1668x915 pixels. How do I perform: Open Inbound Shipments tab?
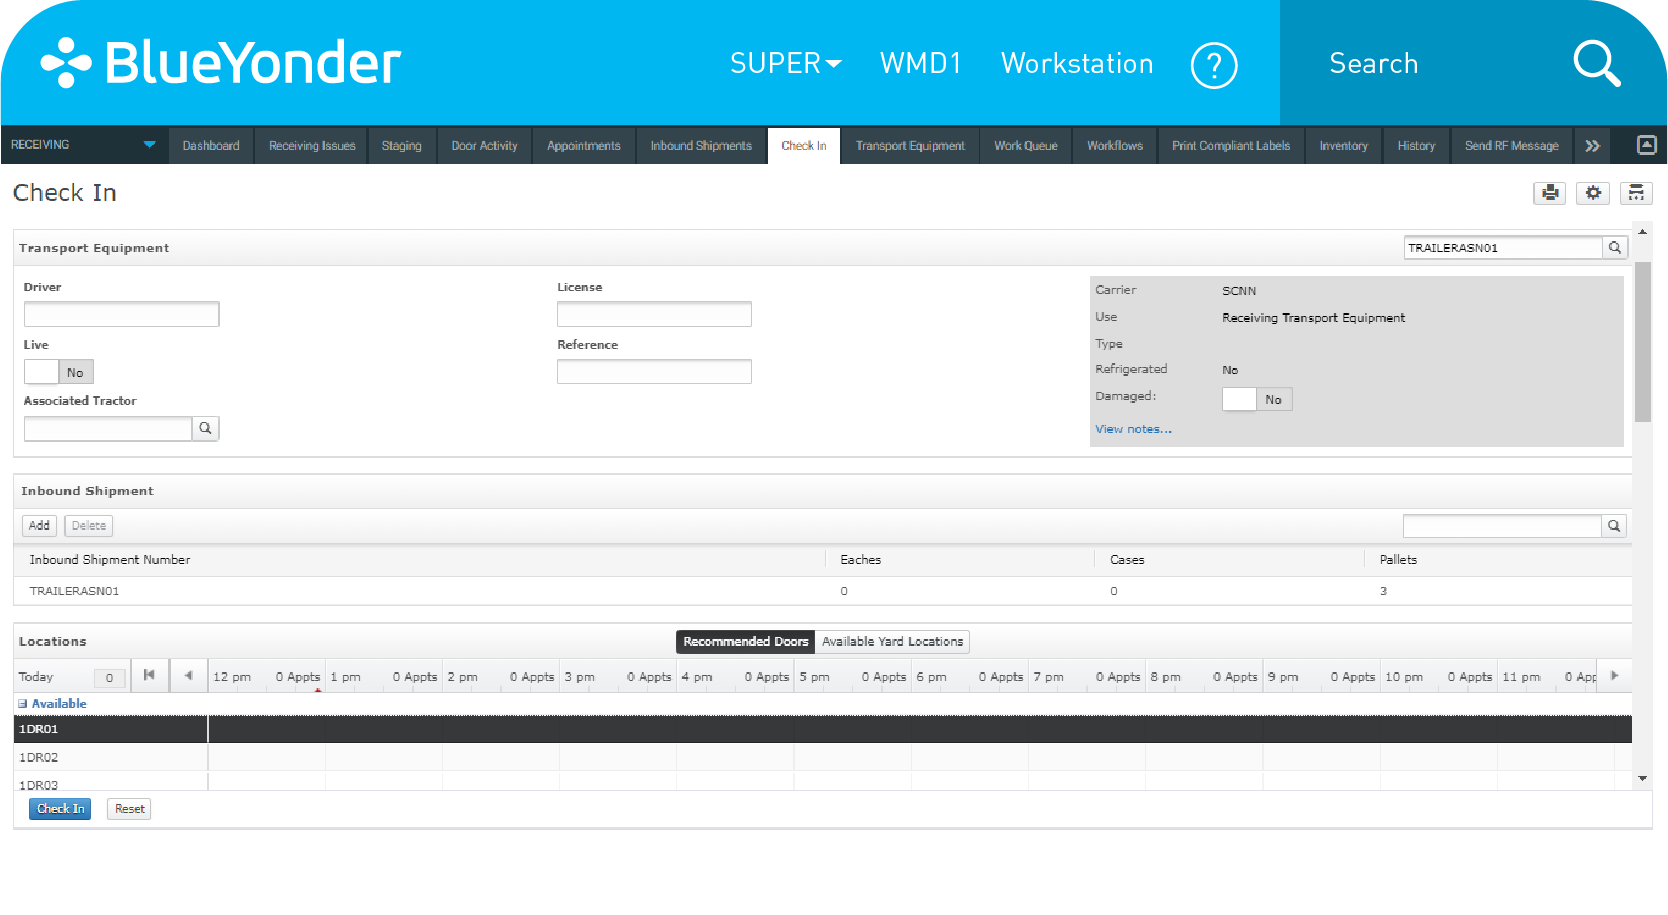coord(701,146)
